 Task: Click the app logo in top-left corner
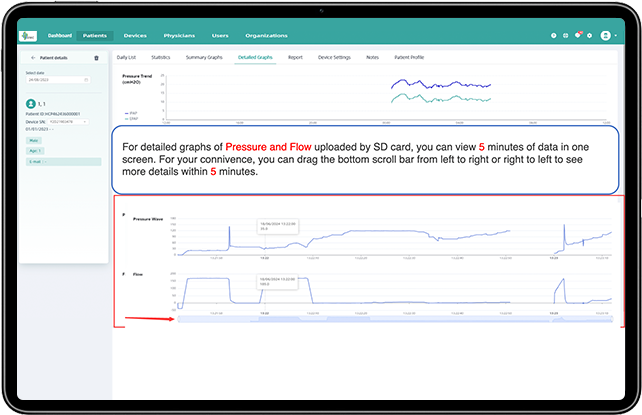click(x=25, y=36)
